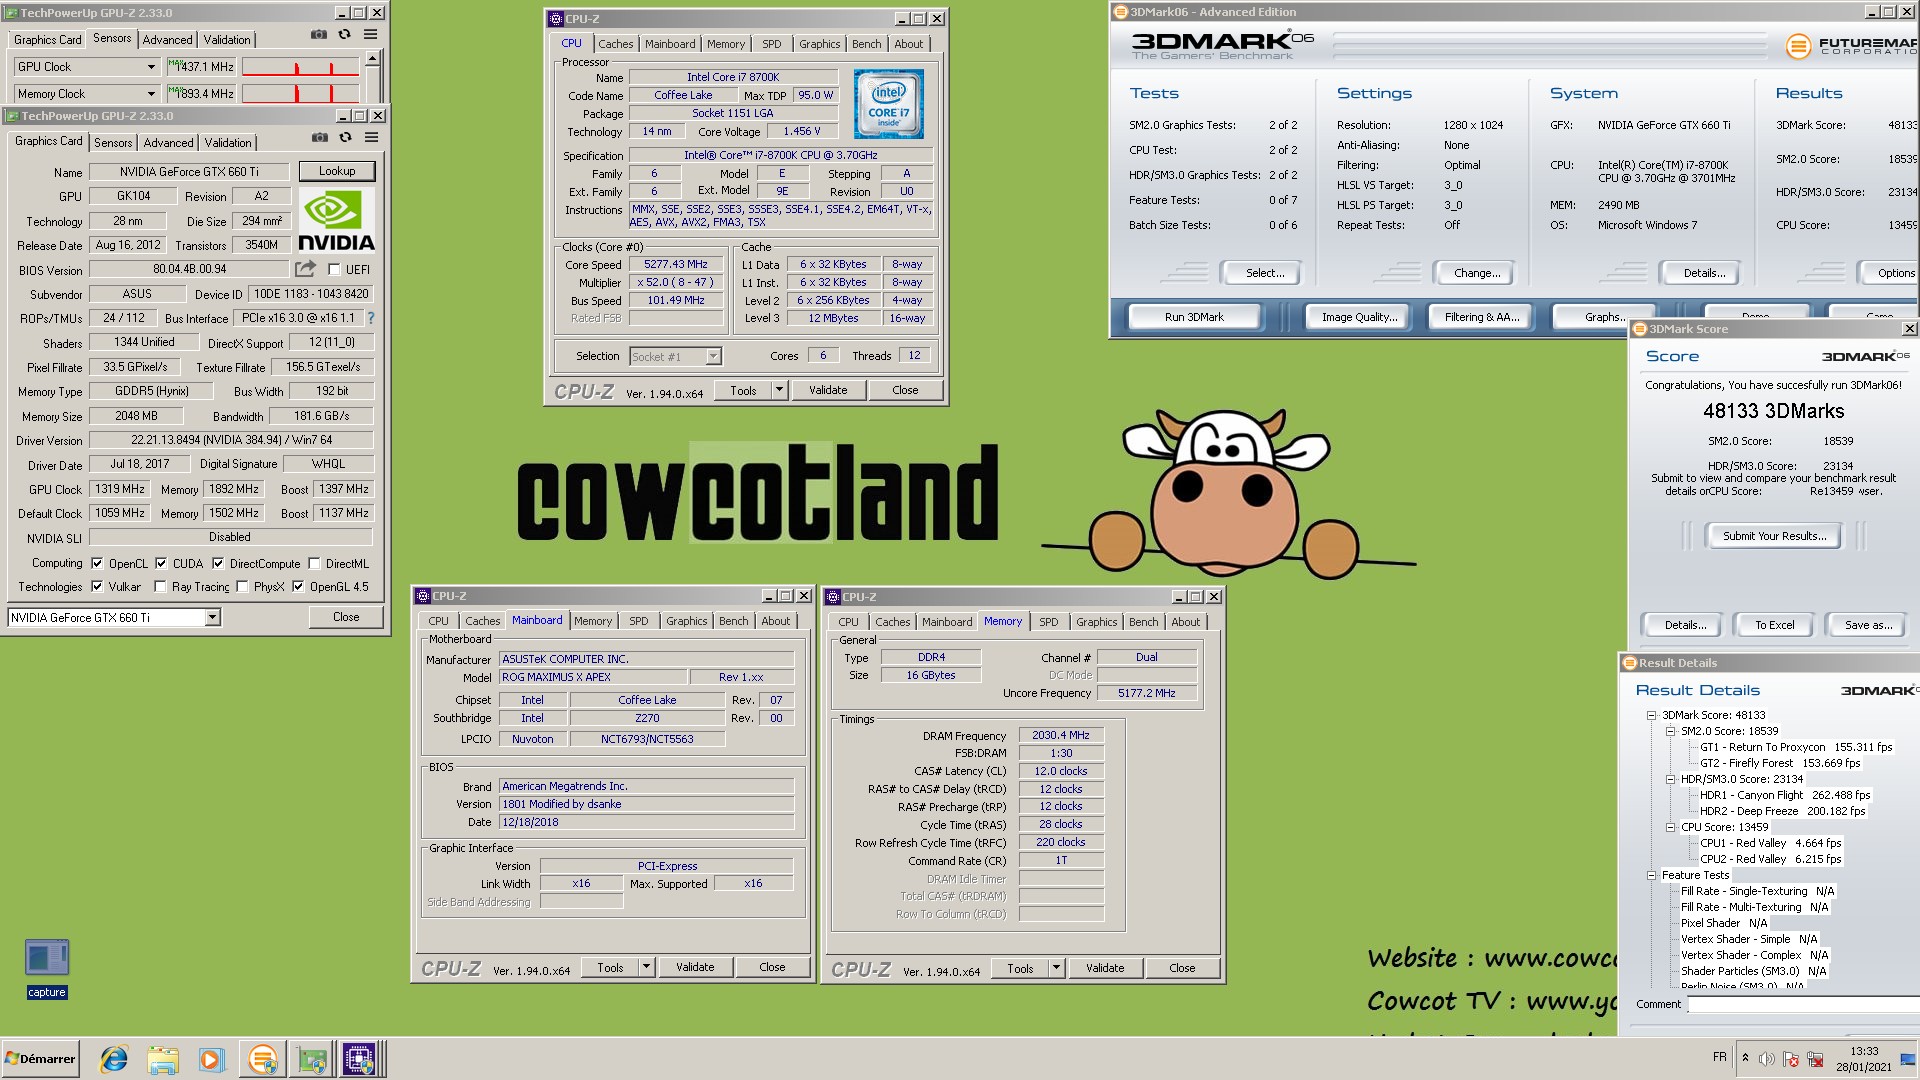Toggle the Ray Tracing checkbox
This screenshot has width=1920, height=1080.
point(160,586)
